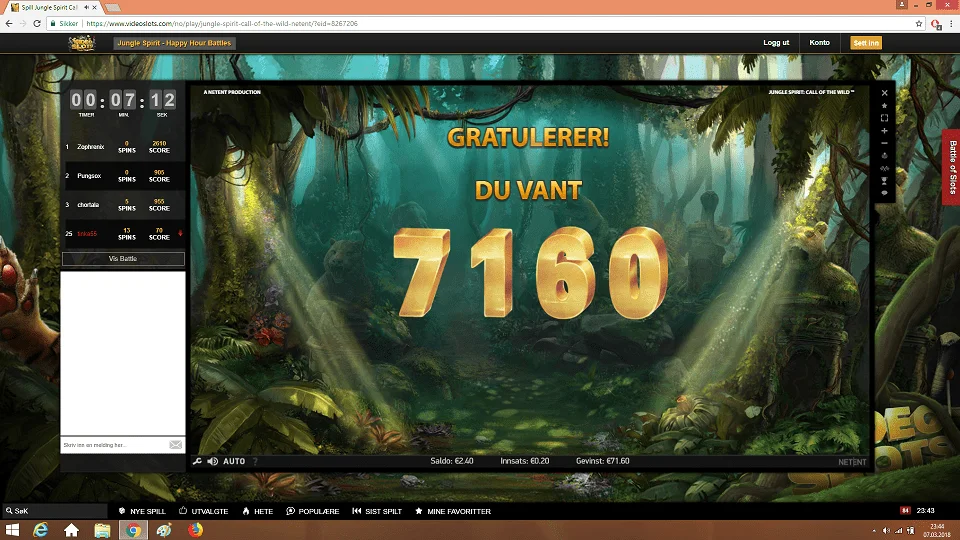Open the trophy icon in game sidebar
This screenshot has height=540, width=960.
884,181
